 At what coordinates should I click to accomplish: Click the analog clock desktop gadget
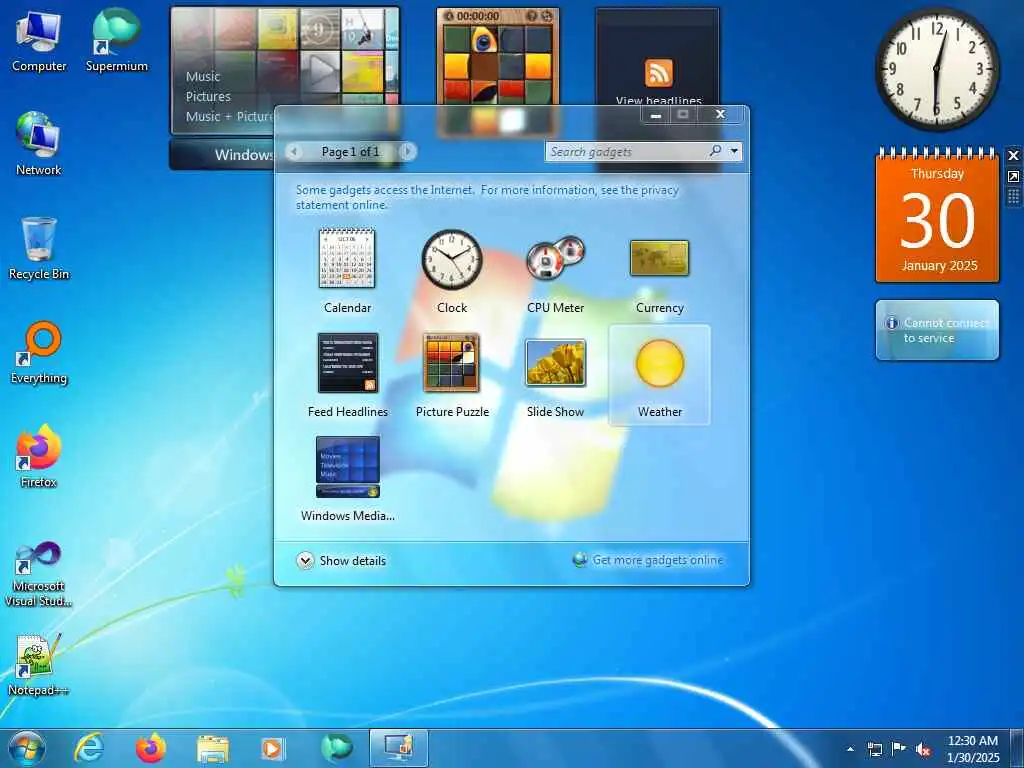937,69
